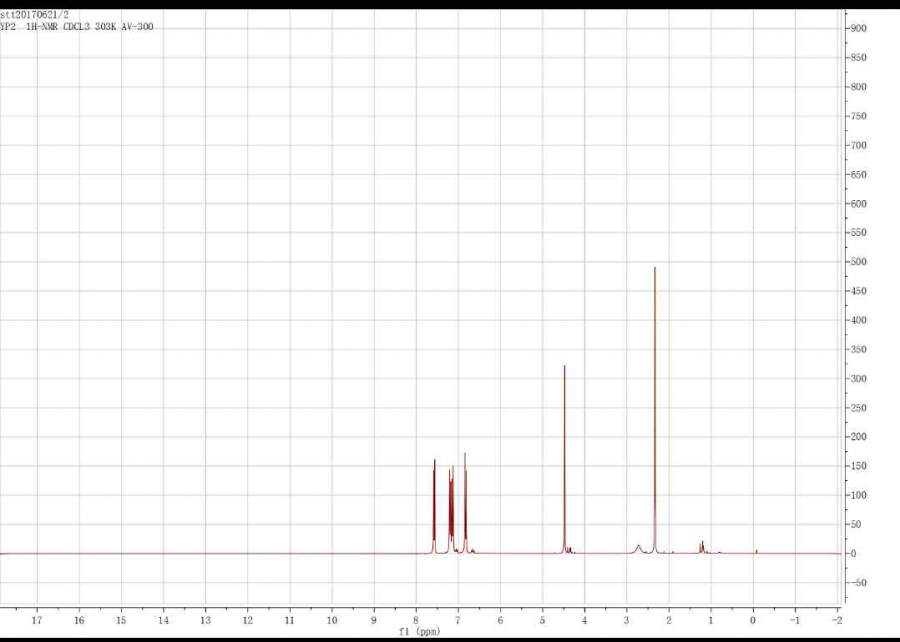900x642 pixels.
Task: Click the 800 intensity axis label
Action: point(859,87)
